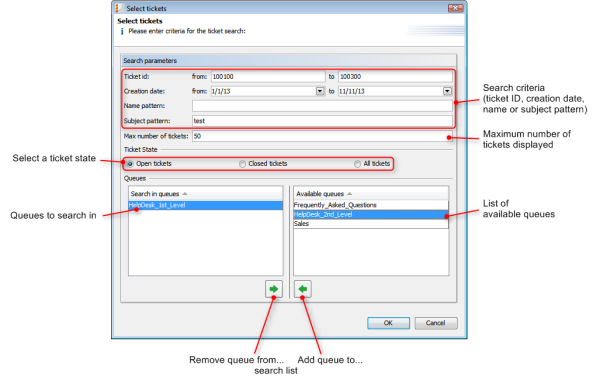The width and height of the screenshot is (600, 383).
Task: Click the Max number of tickets field
Action: [x=322, y=136]
